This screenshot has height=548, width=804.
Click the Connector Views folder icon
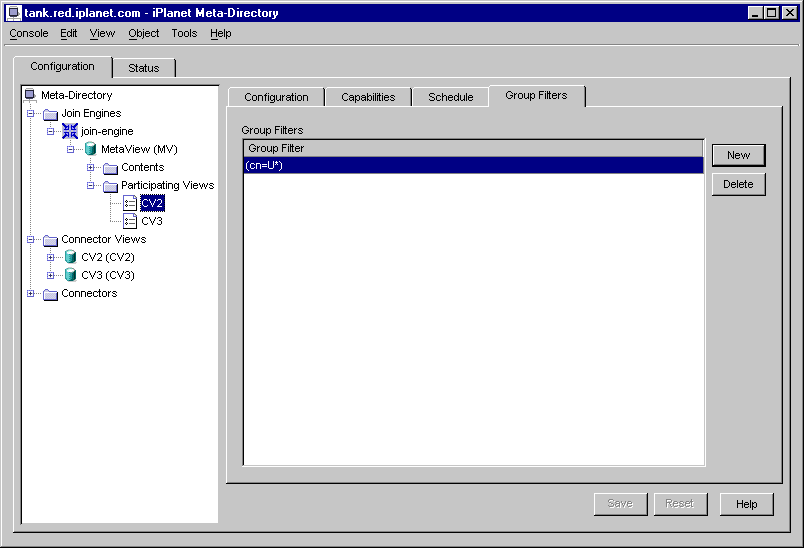50,239
